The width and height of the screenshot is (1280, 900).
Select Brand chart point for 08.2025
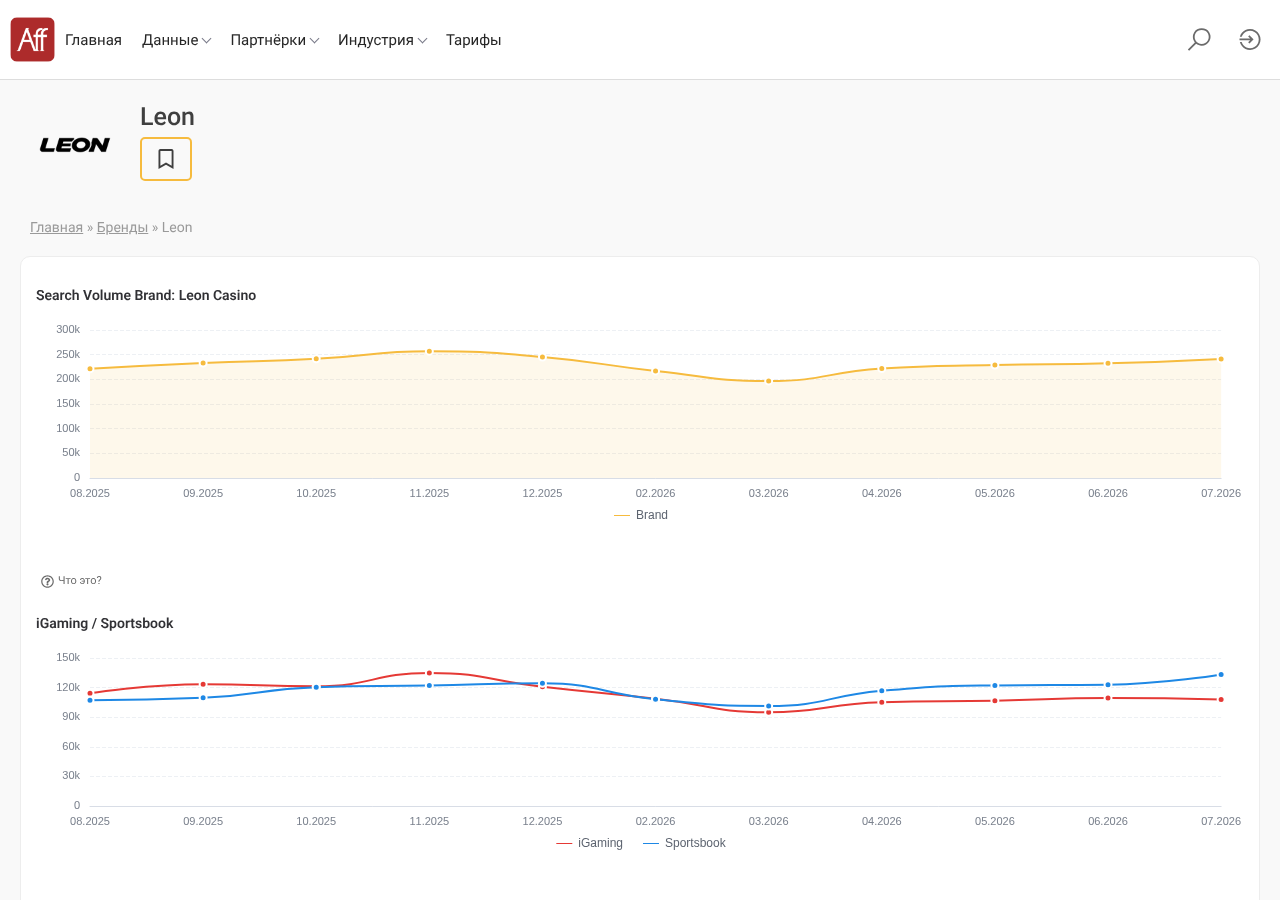tap(90, 369)
